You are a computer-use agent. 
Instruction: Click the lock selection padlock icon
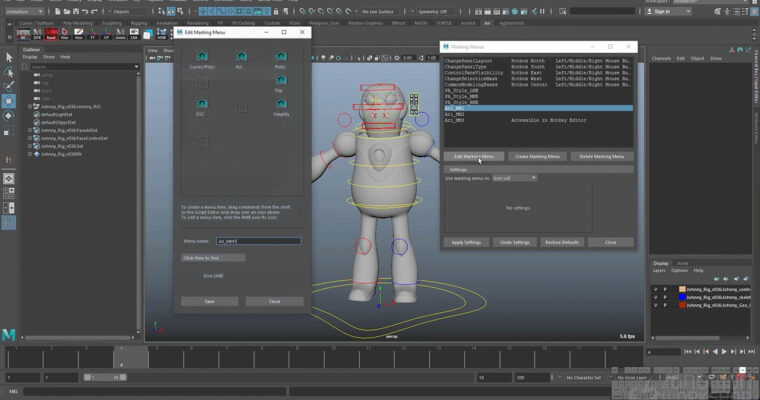coord(276,11)
